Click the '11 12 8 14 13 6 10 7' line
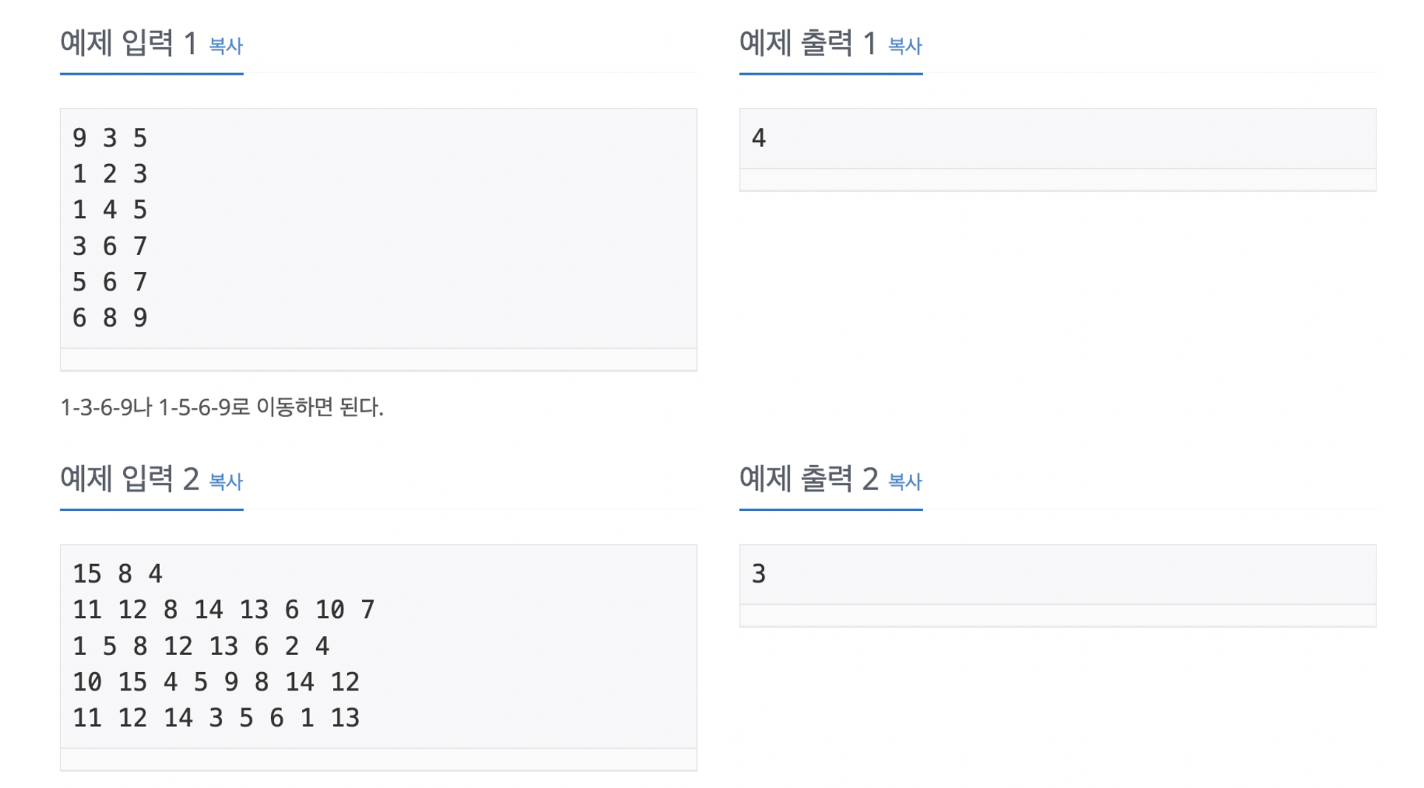1424x788 pixels. pos(224,610)
